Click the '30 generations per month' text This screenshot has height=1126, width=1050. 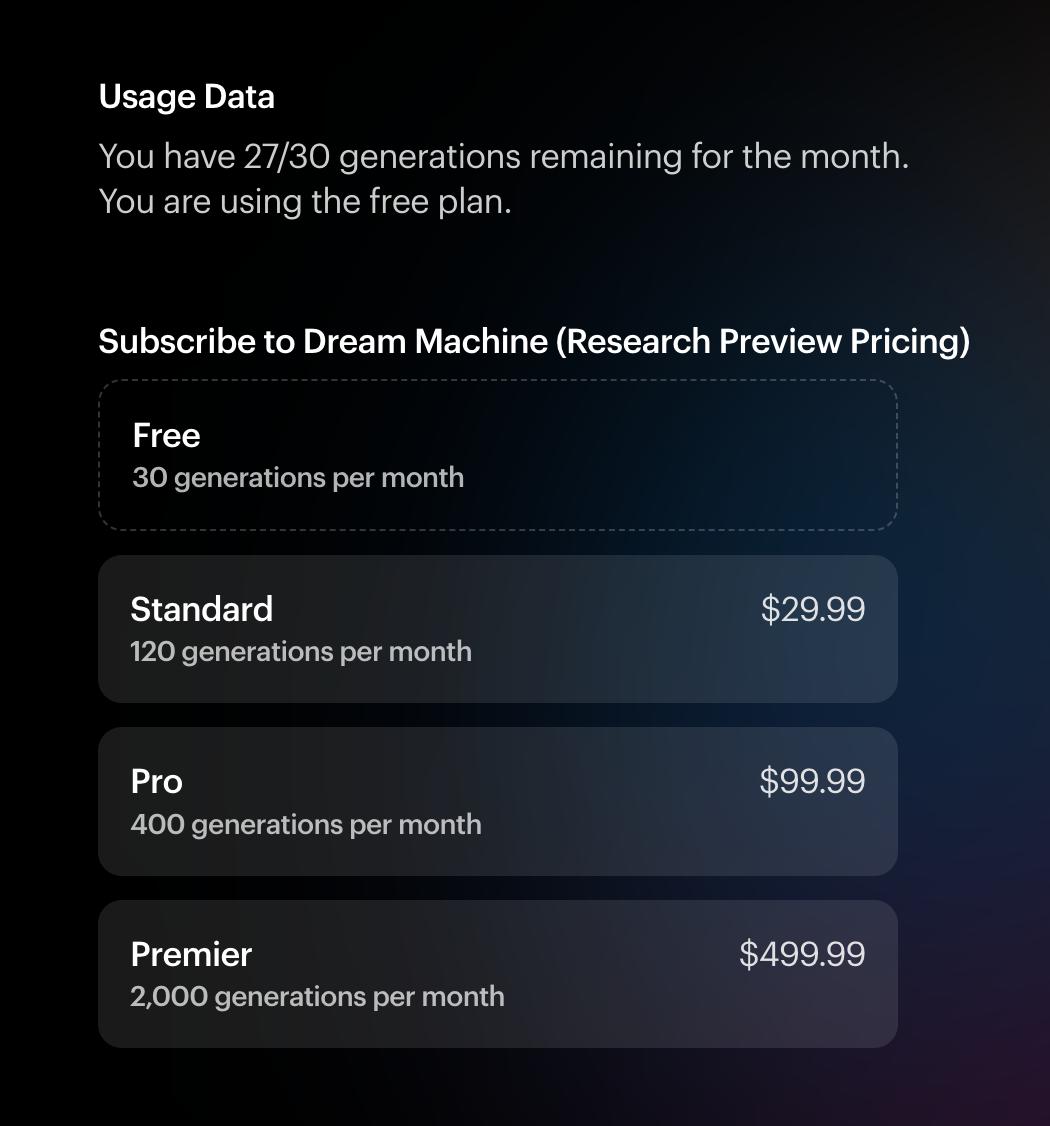pos(298,477)
